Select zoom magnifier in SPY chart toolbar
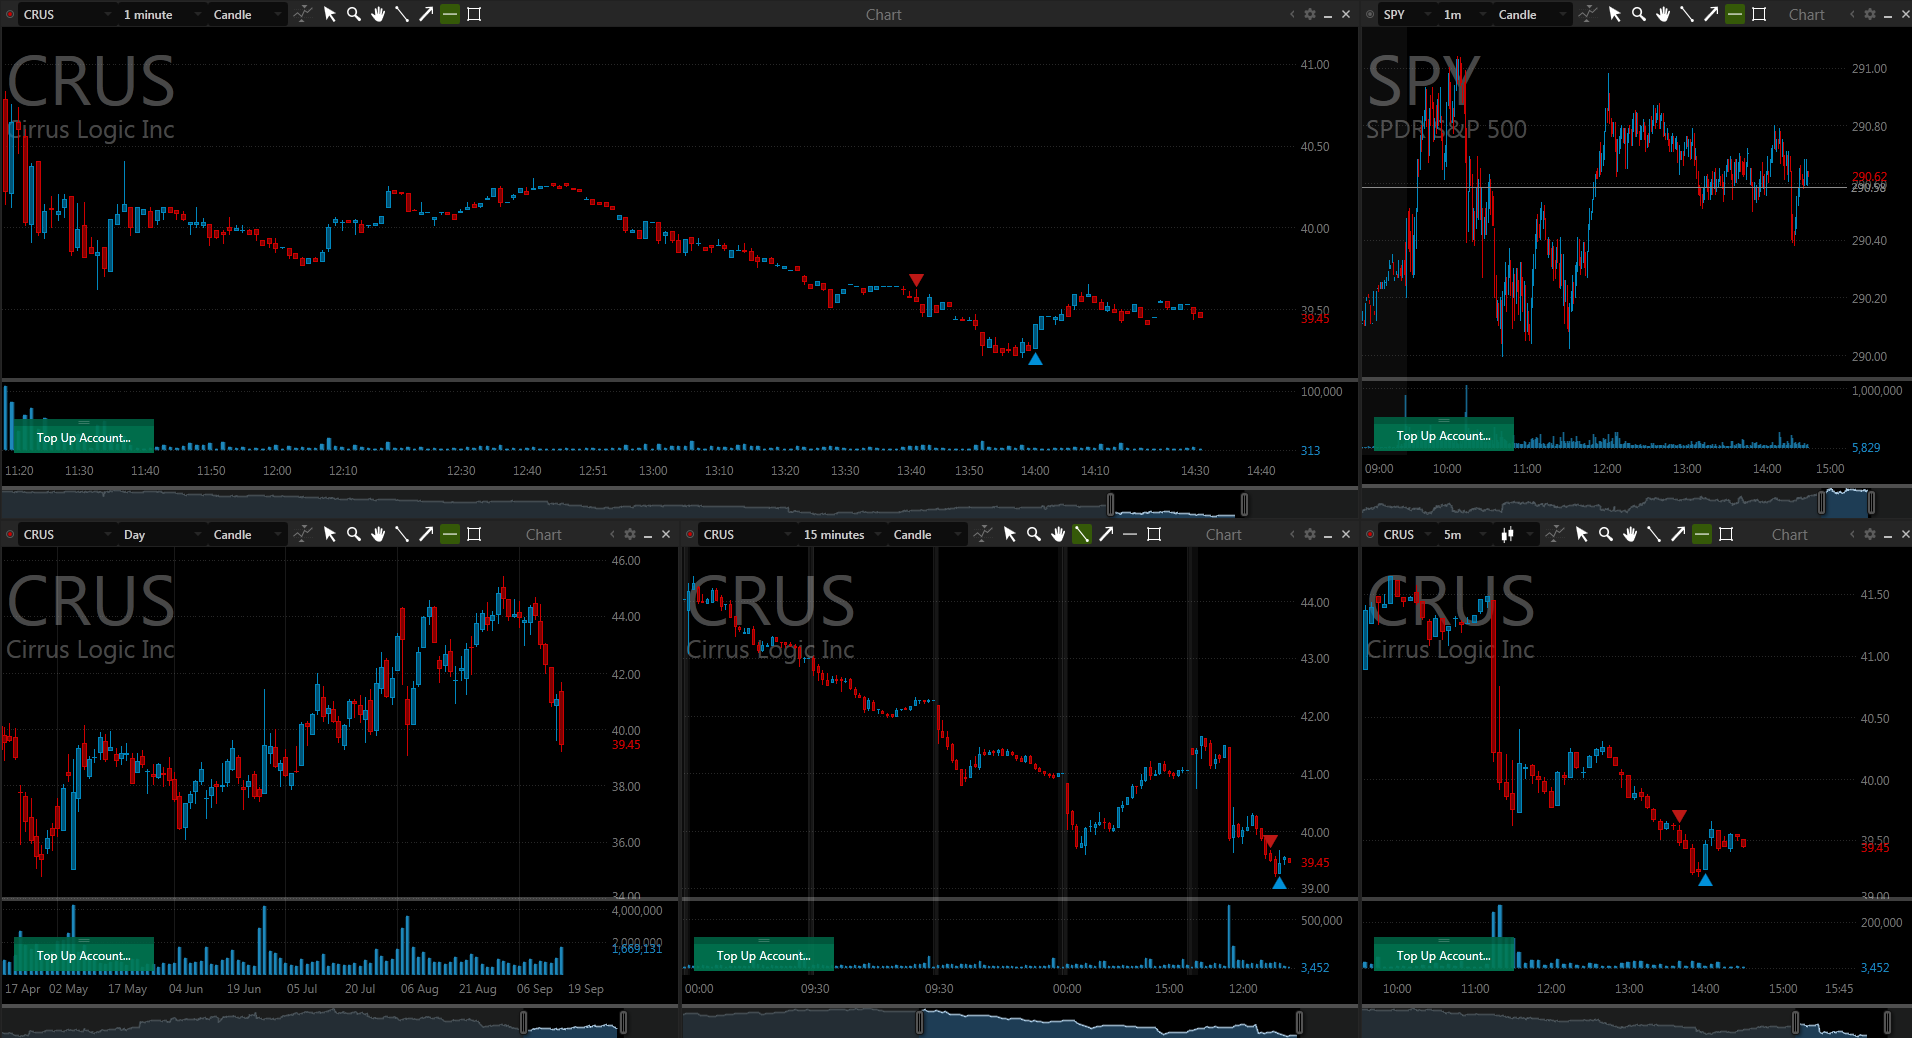 (1639, 14)
